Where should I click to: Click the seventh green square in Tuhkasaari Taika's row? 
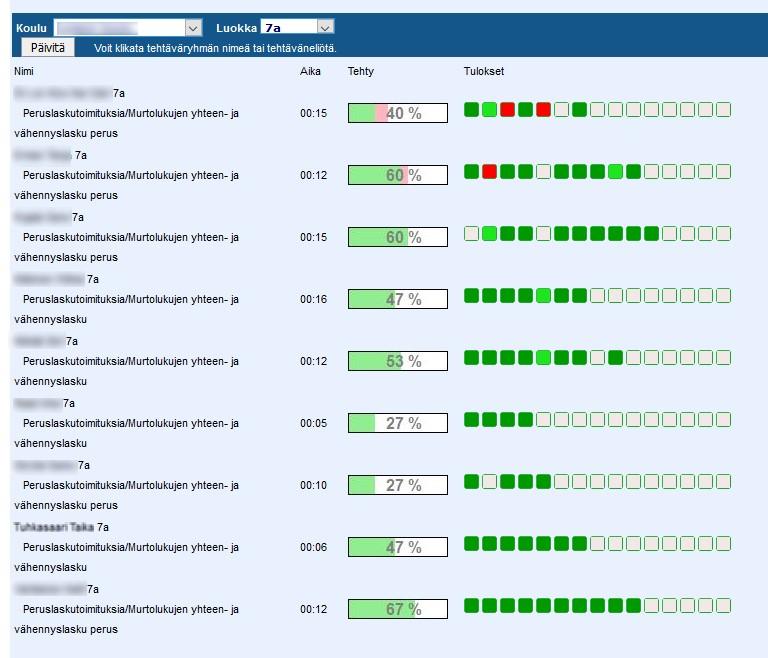(579, 544)
